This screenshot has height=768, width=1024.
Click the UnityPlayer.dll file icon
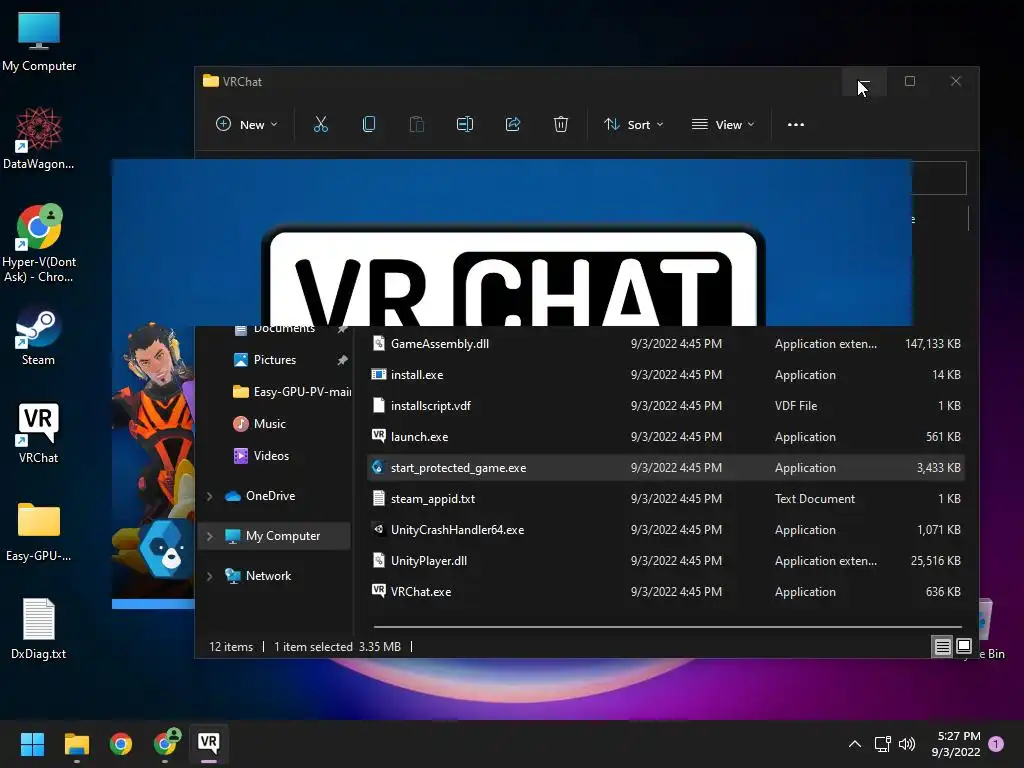point(378,560)
